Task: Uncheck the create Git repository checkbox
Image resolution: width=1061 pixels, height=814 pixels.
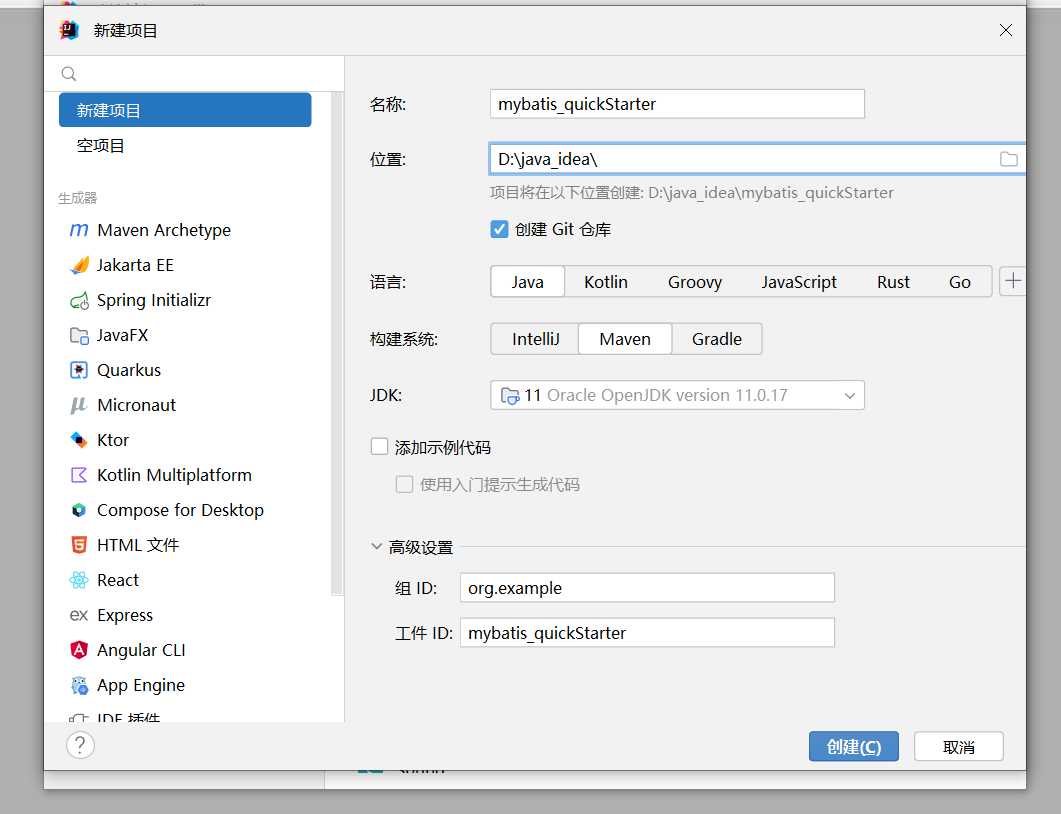Action: tap(500, 229)
